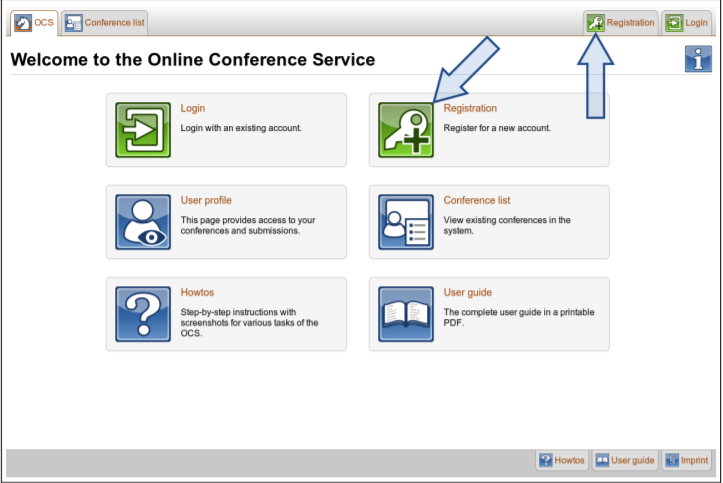Open the User guide heading link
The image size is (723, 483).
(468, 292)
